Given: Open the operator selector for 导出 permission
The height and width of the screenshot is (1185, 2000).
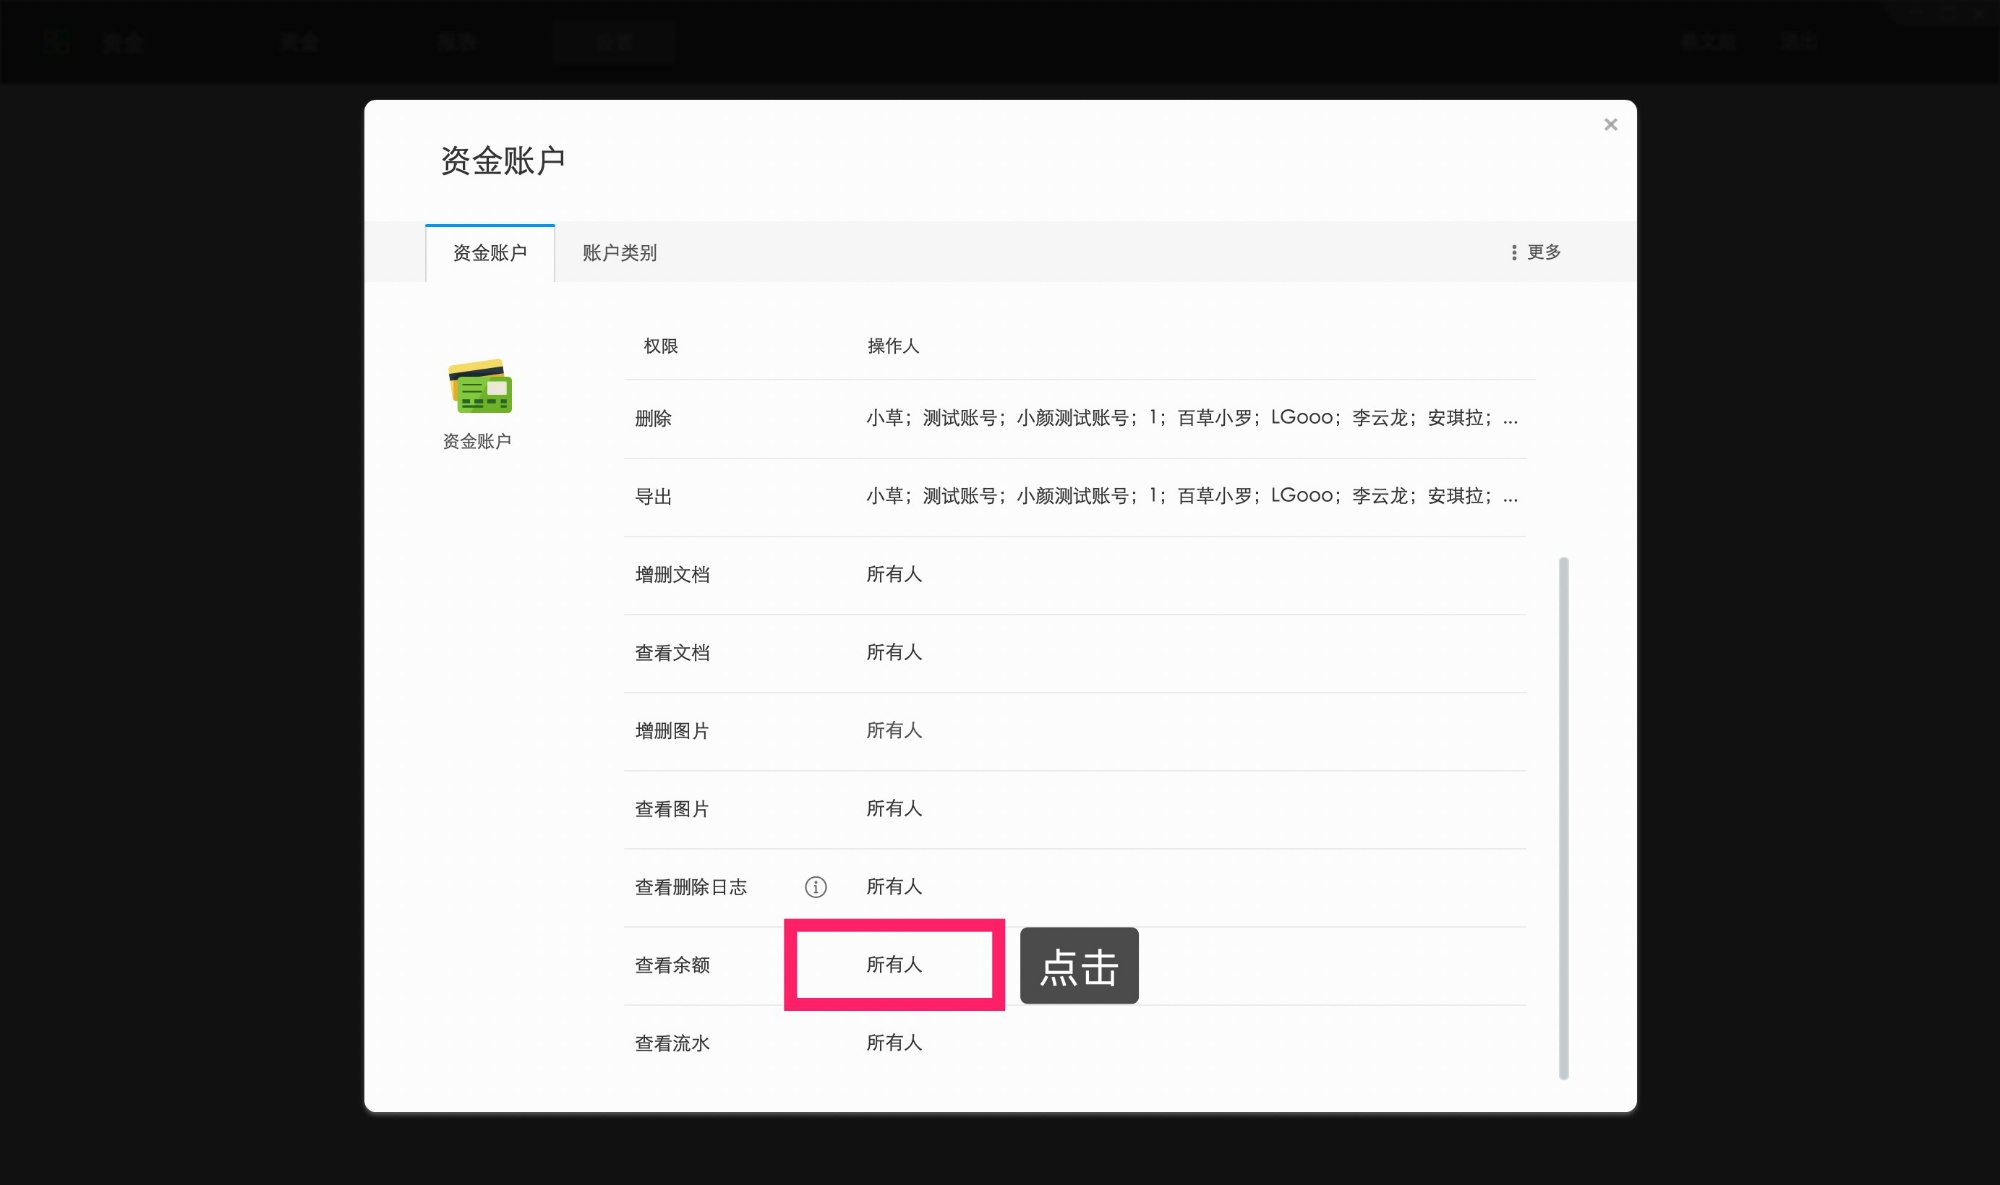Looking at the screenshot, I should click(1190, 495).
